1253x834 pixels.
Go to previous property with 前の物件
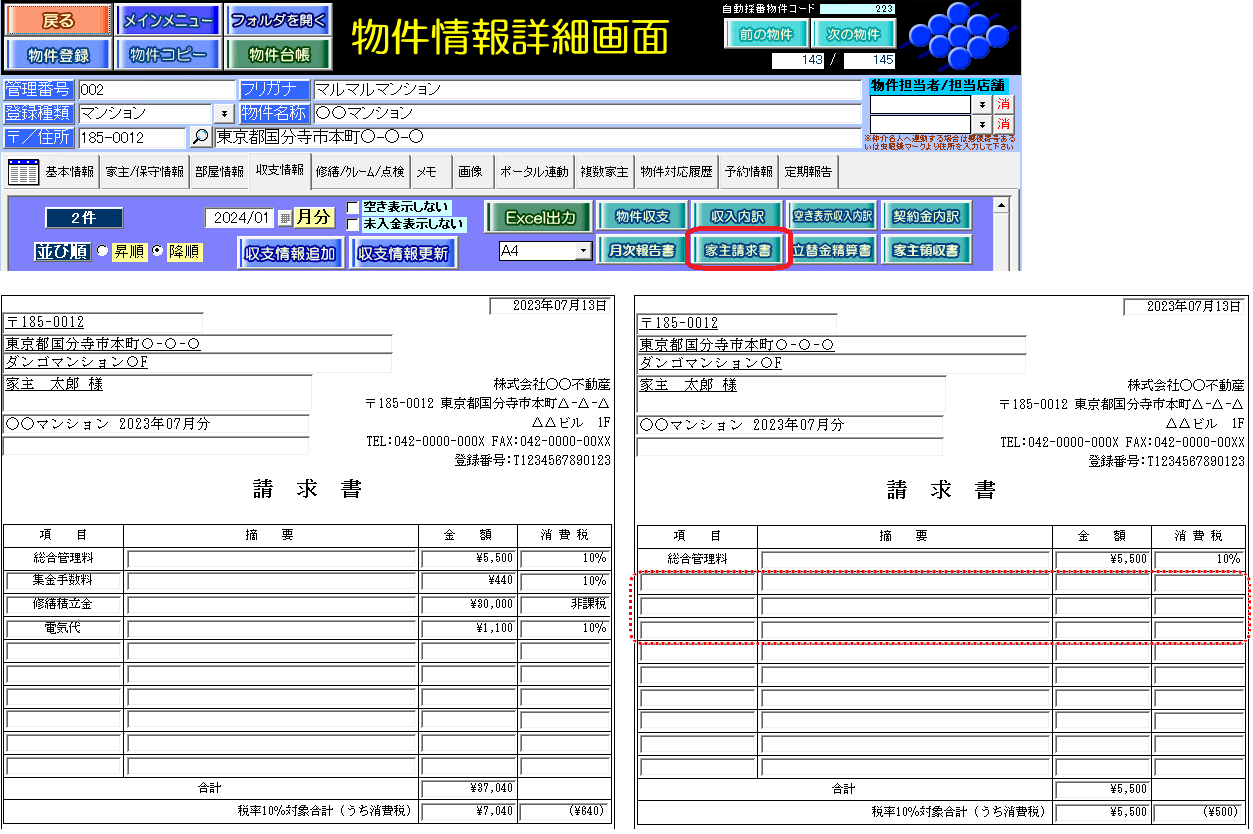(765, 34)
